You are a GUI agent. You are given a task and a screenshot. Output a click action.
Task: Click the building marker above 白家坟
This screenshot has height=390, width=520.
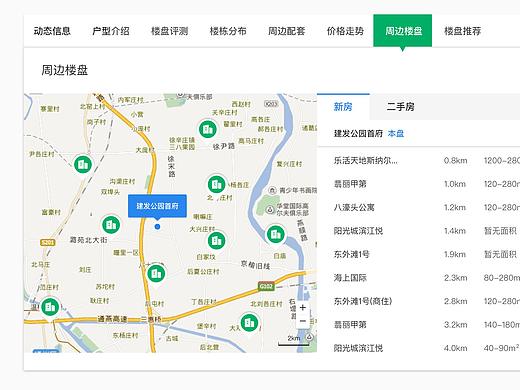point(216,240)
